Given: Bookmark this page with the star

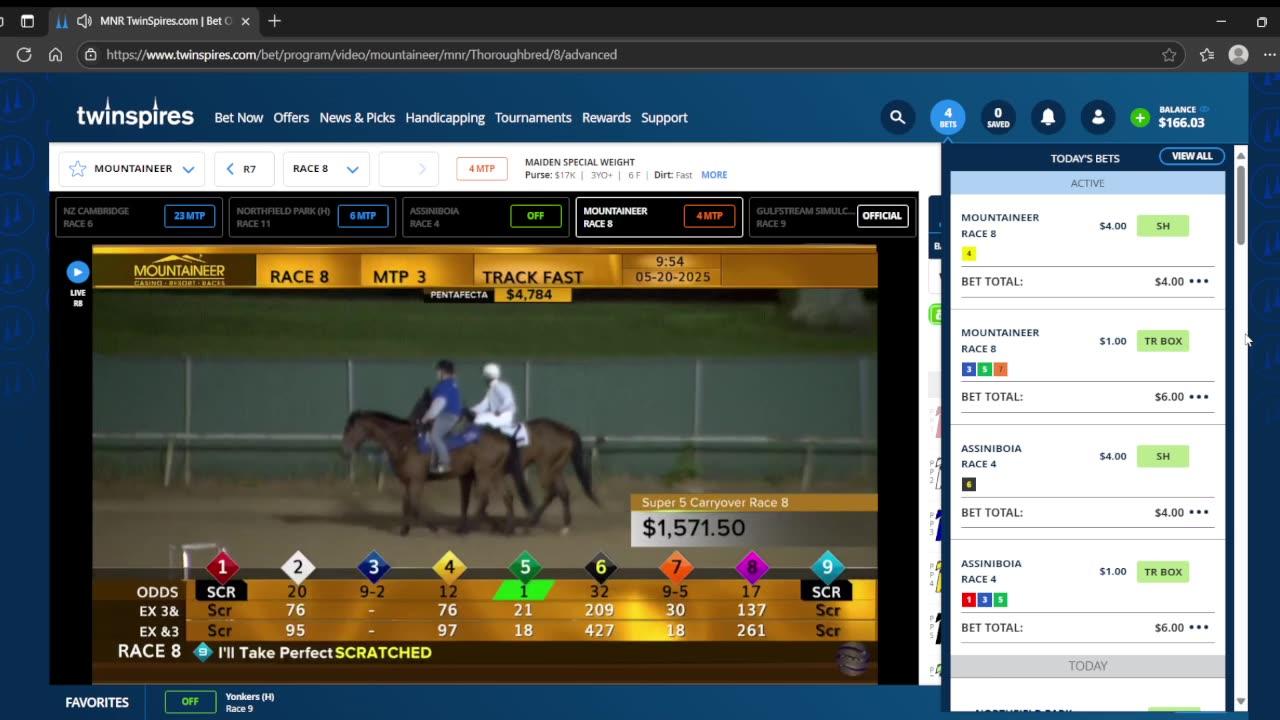Looking at the screenshot, I should coord(1169,55).
